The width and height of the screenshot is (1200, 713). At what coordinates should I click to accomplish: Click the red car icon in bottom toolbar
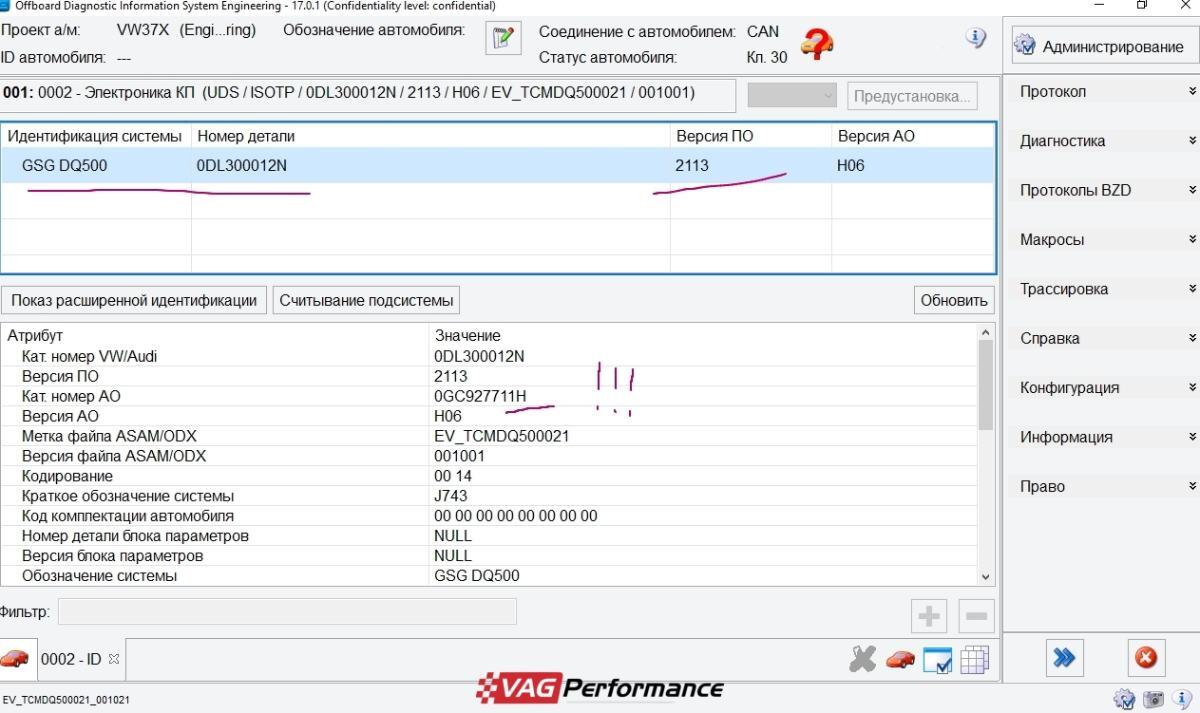pos(900,659)
